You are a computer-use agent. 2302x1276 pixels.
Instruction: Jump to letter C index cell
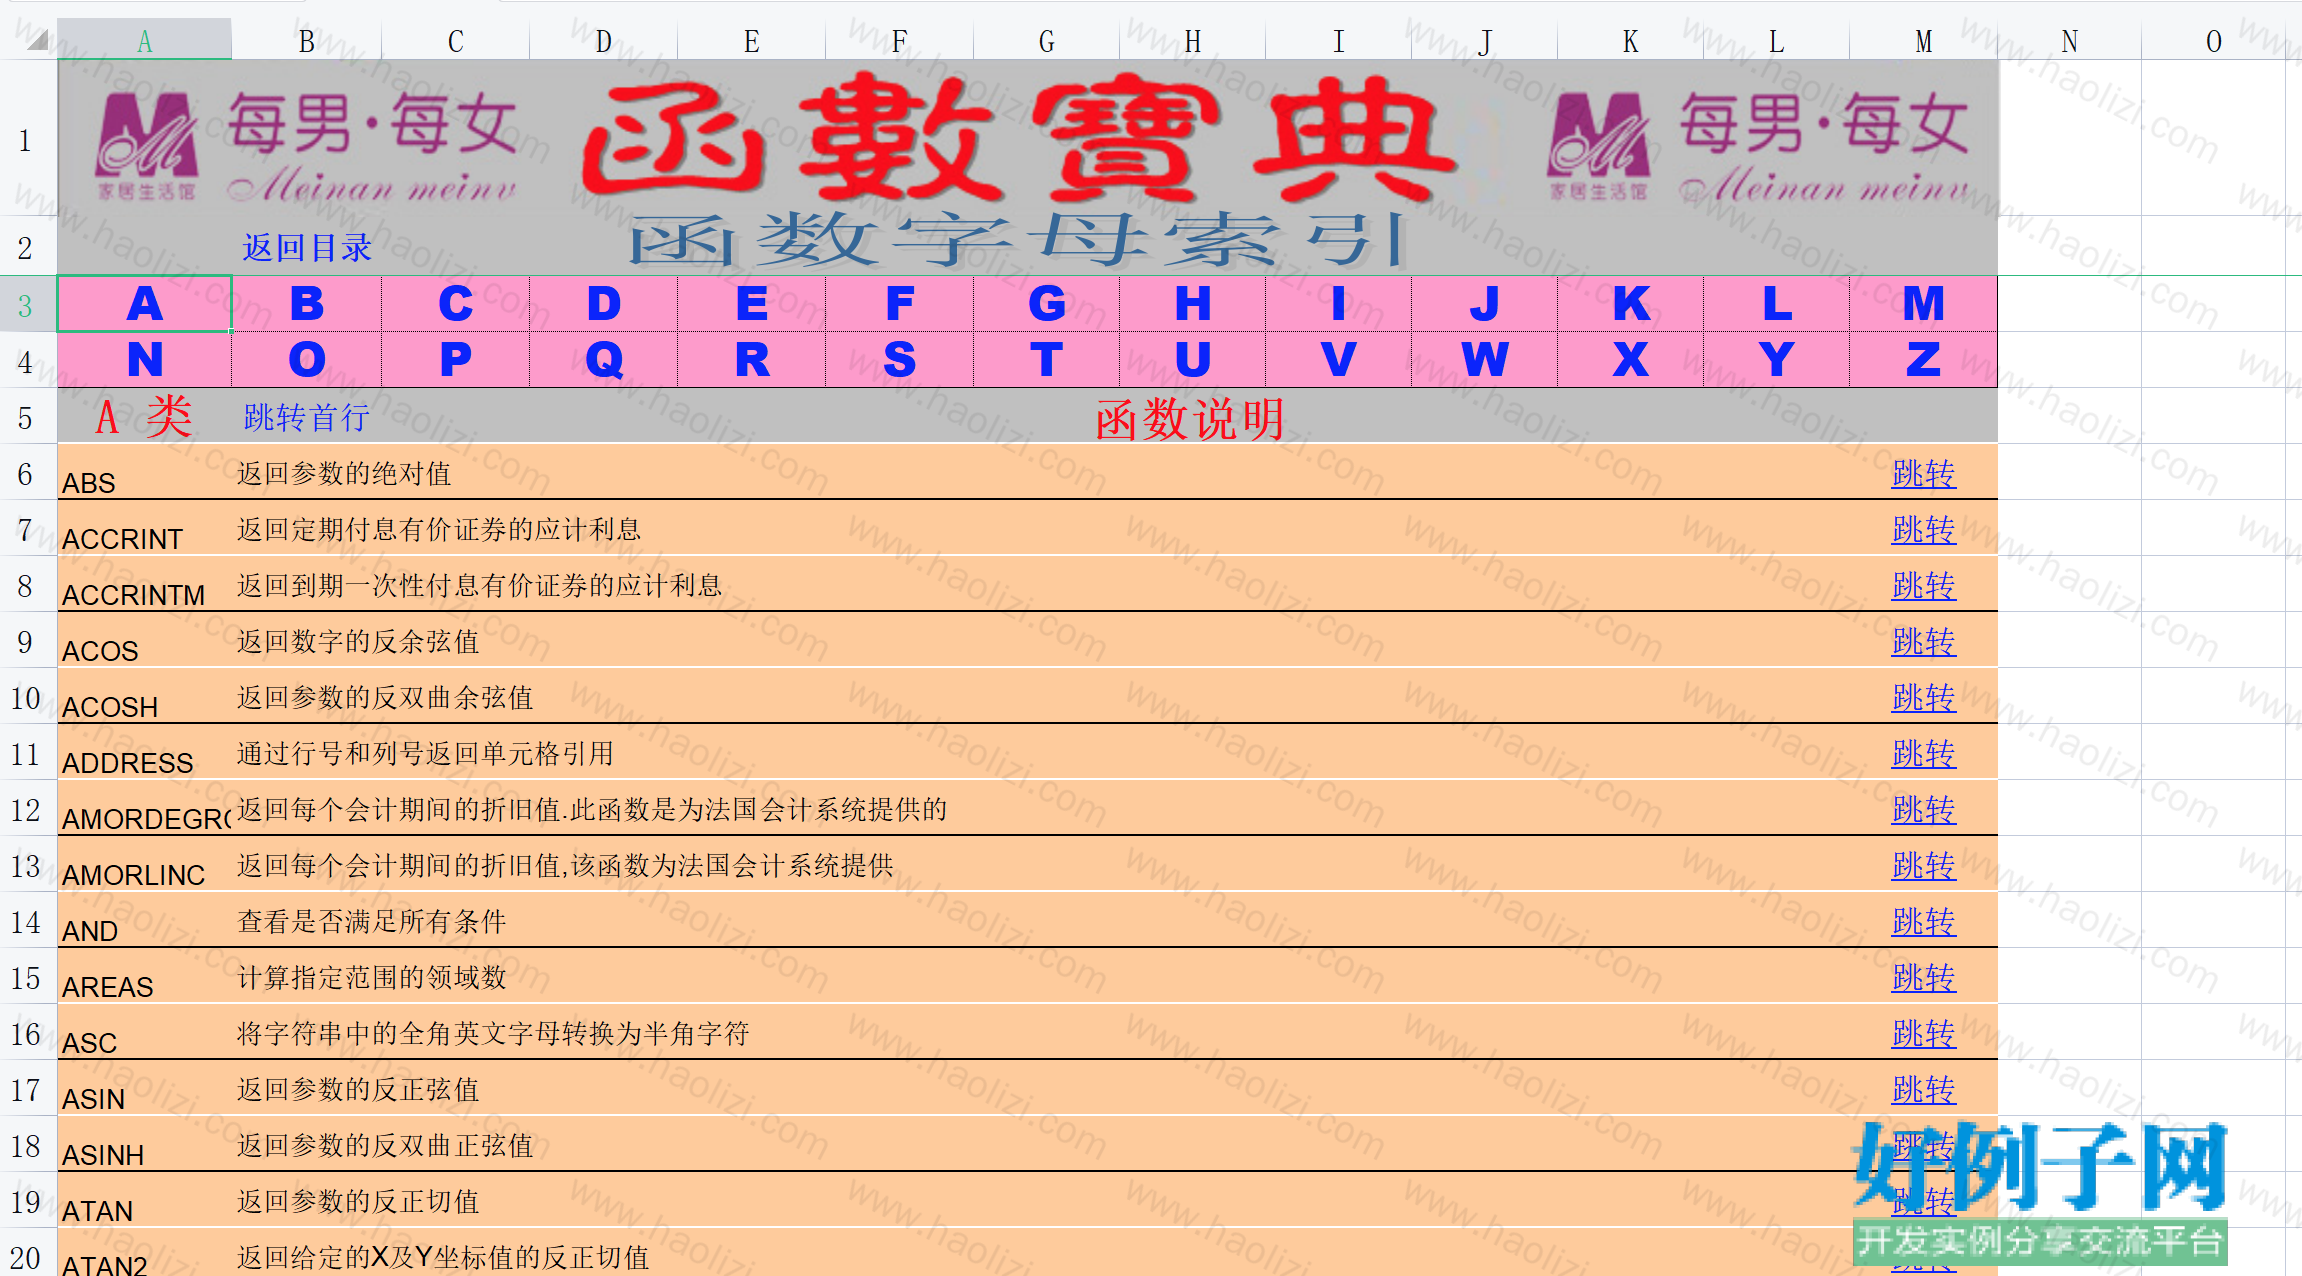click(456, 304)
